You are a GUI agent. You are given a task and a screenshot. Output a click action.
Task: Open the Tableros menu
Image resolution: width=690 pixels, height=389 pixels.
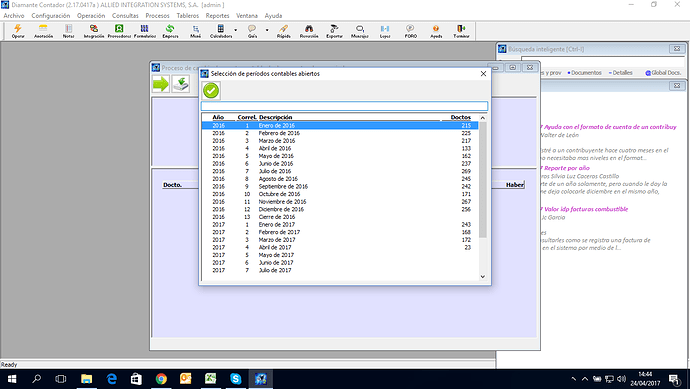(x=188, y=15)
